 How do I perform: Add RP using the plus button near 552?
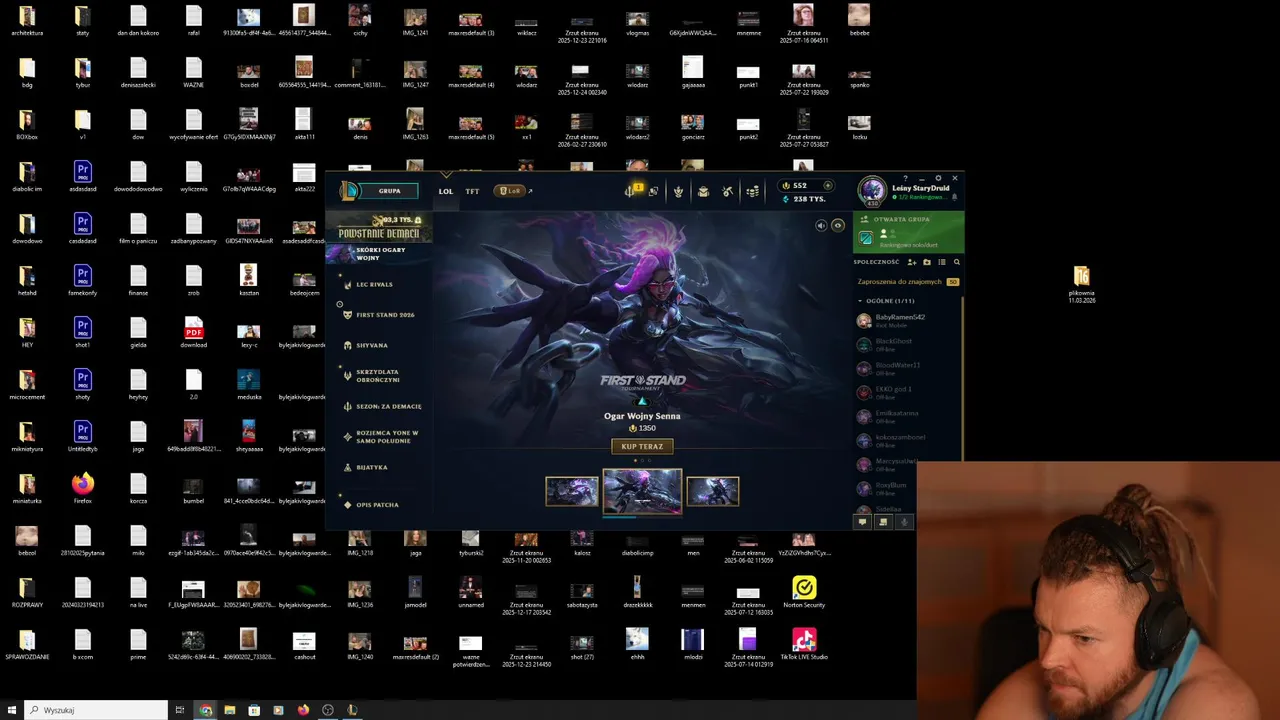tap(827, 185)
